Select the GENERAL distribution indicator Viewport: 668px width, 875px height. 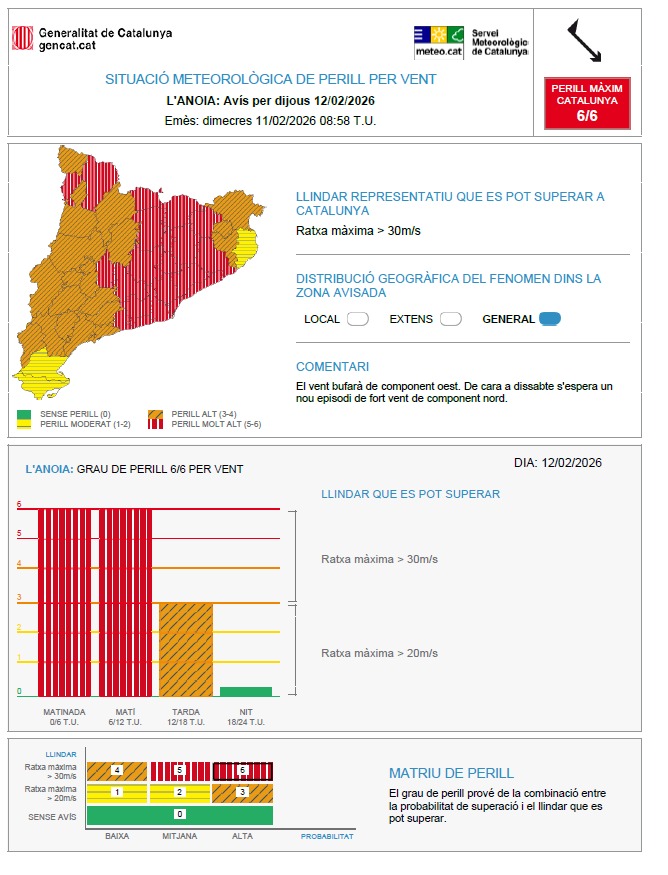click(550, 319)
